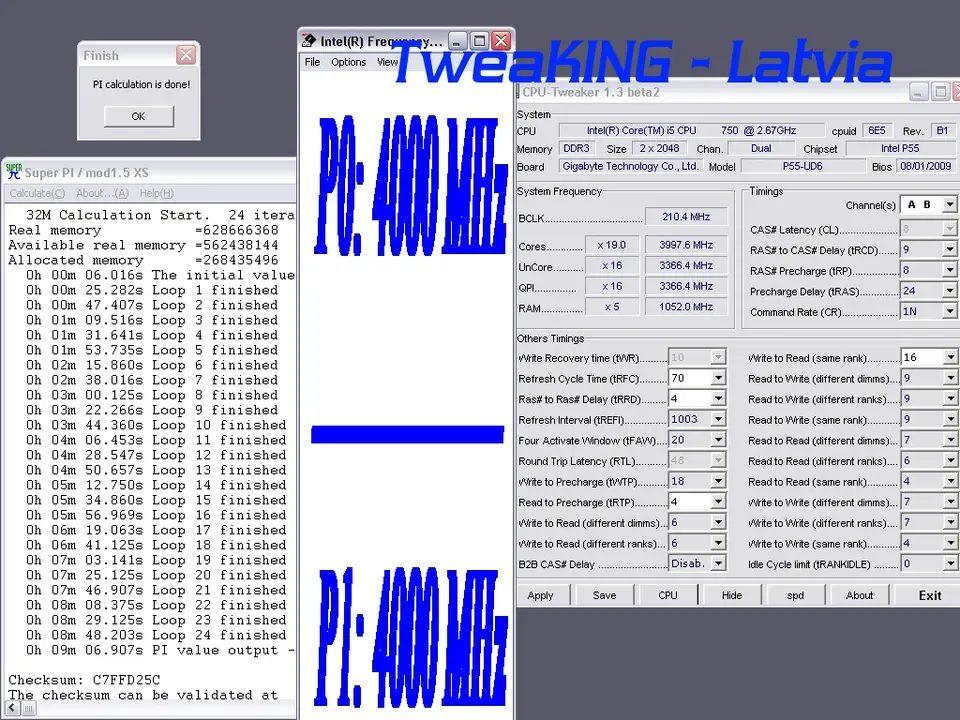Click Super PI horizontal scrollbar left arrow
The width and height of the screenshot is (960, 720).
tap(12, 708)
